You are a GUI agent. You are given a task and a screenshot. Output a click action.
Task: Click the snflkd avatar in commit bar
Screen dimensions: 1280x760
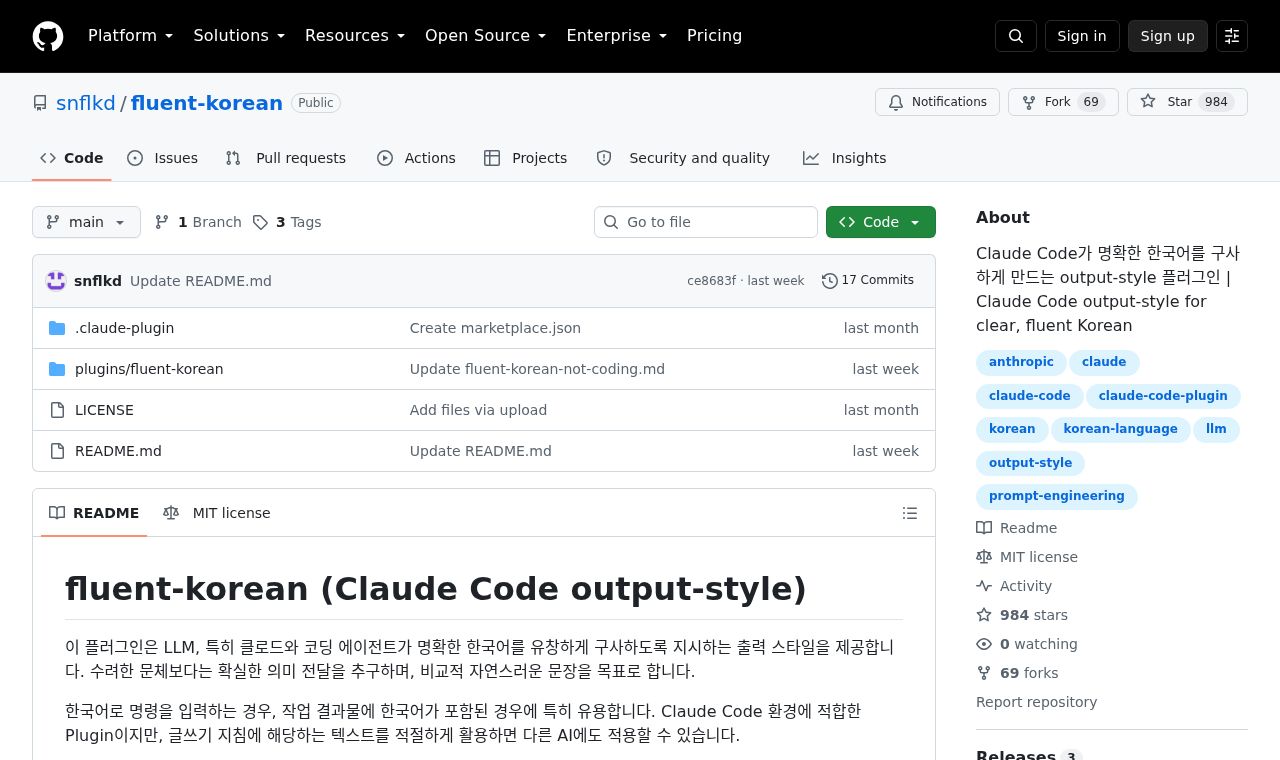point(56,281)
